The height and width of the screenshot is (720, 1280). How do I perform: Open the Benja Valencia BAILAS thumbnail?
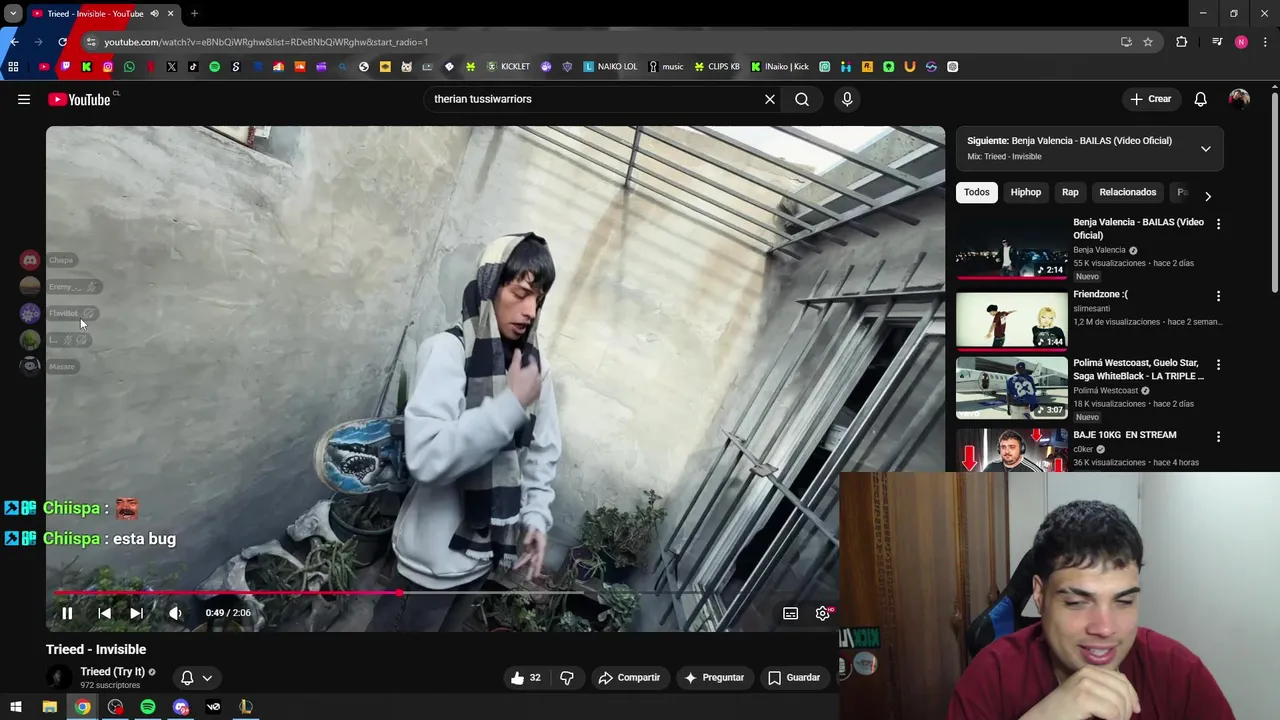pos(1011,248)
